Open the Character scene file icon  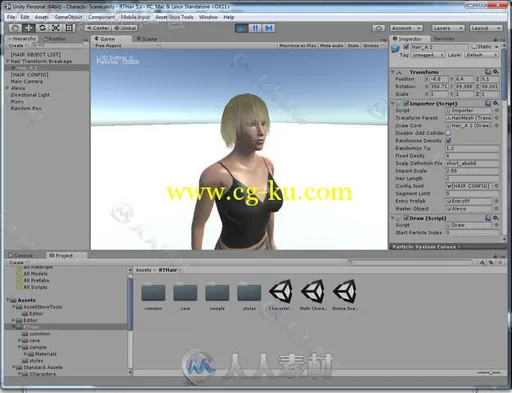tap(281, 291)
